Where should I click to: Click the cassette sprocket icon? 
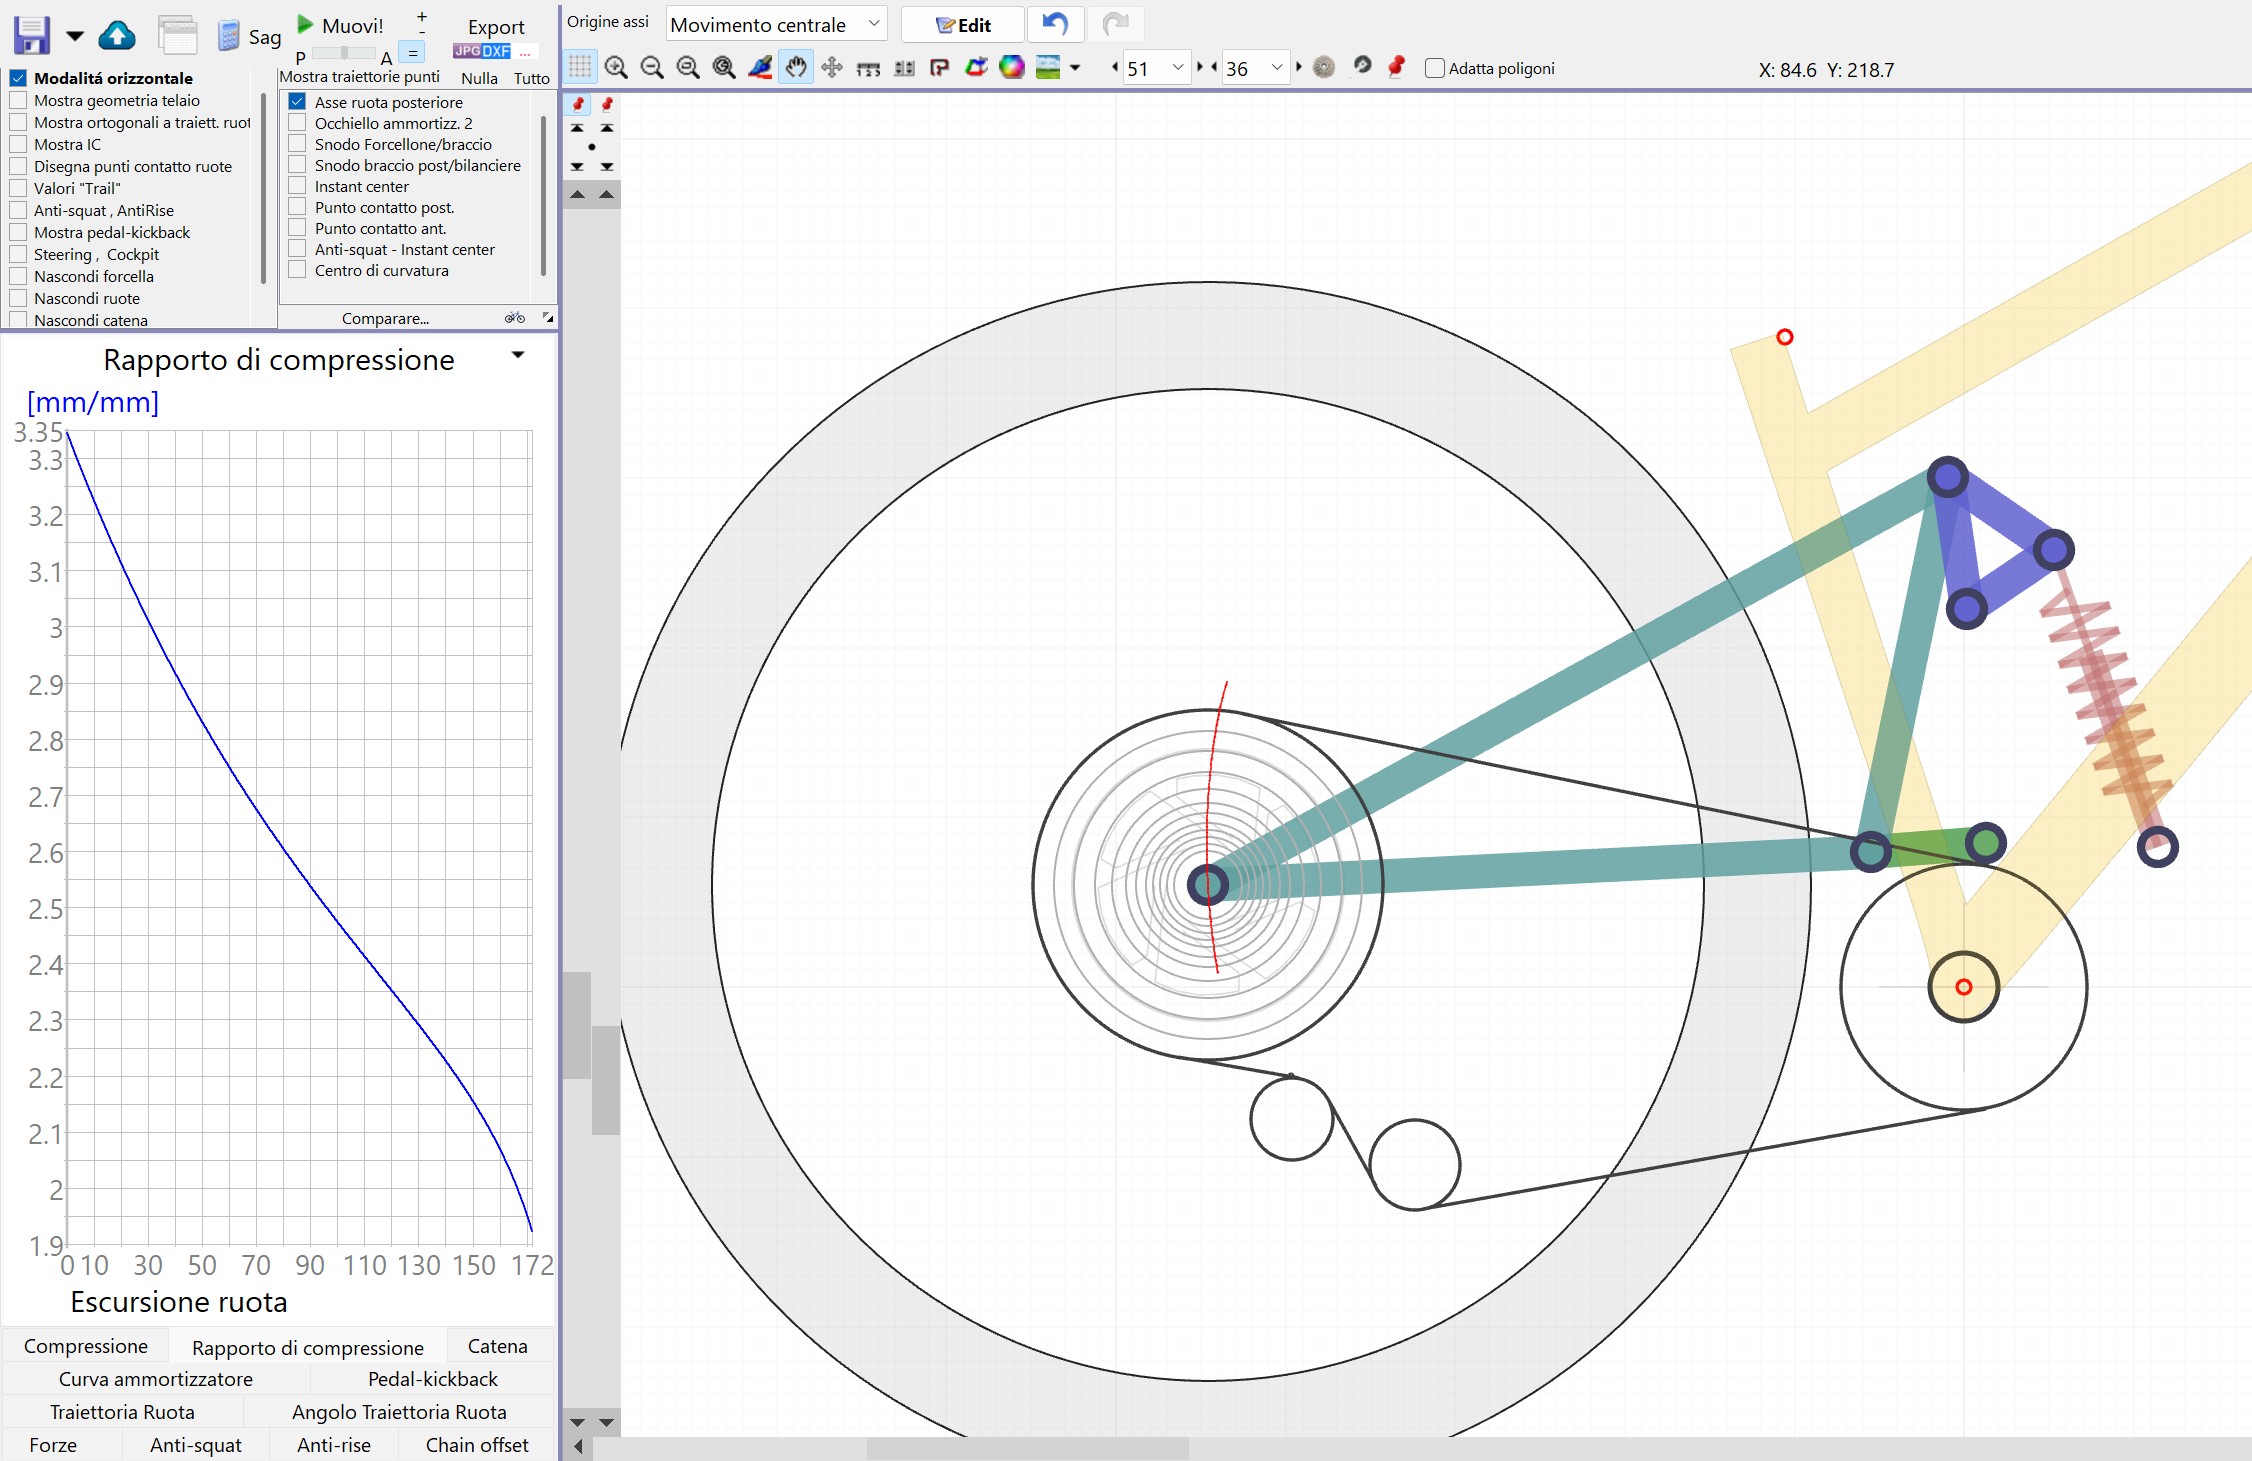[x=1323, y=68]
